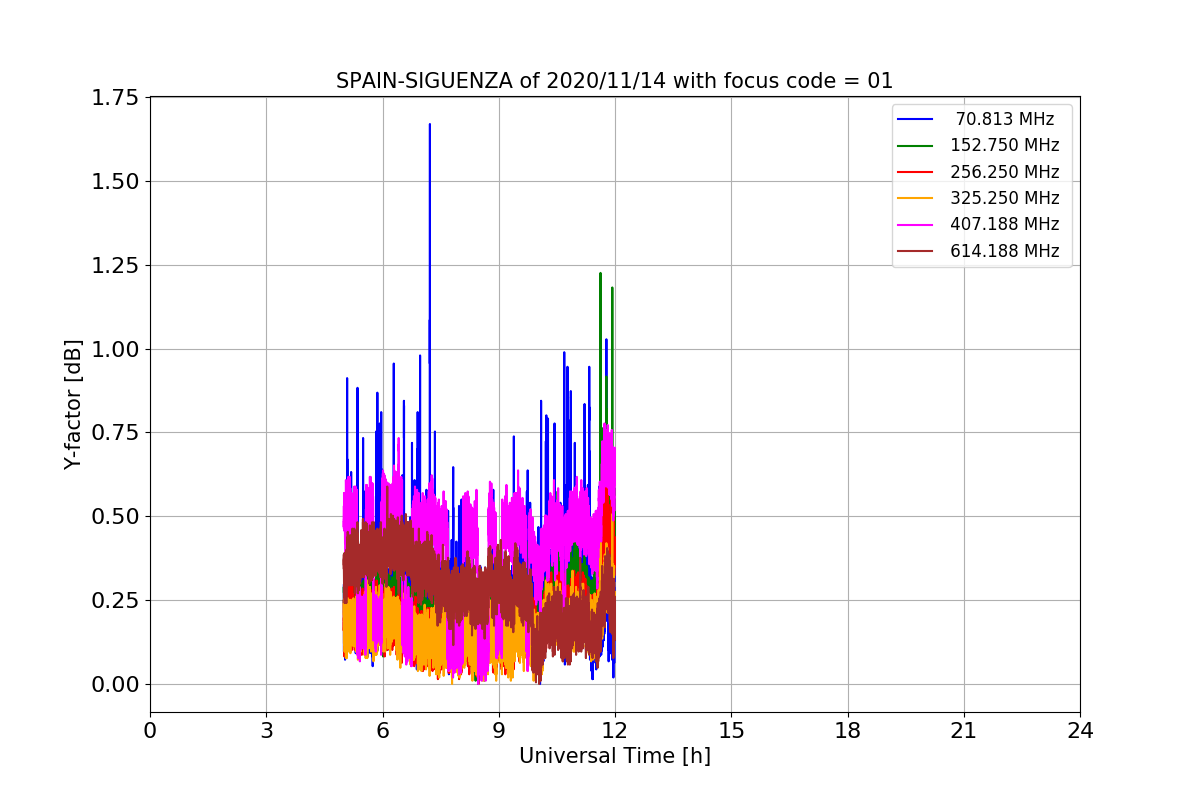Click the 12 x-axis tick label
The height and width of the screenshot is (800, 1200).
click(615, 731)
